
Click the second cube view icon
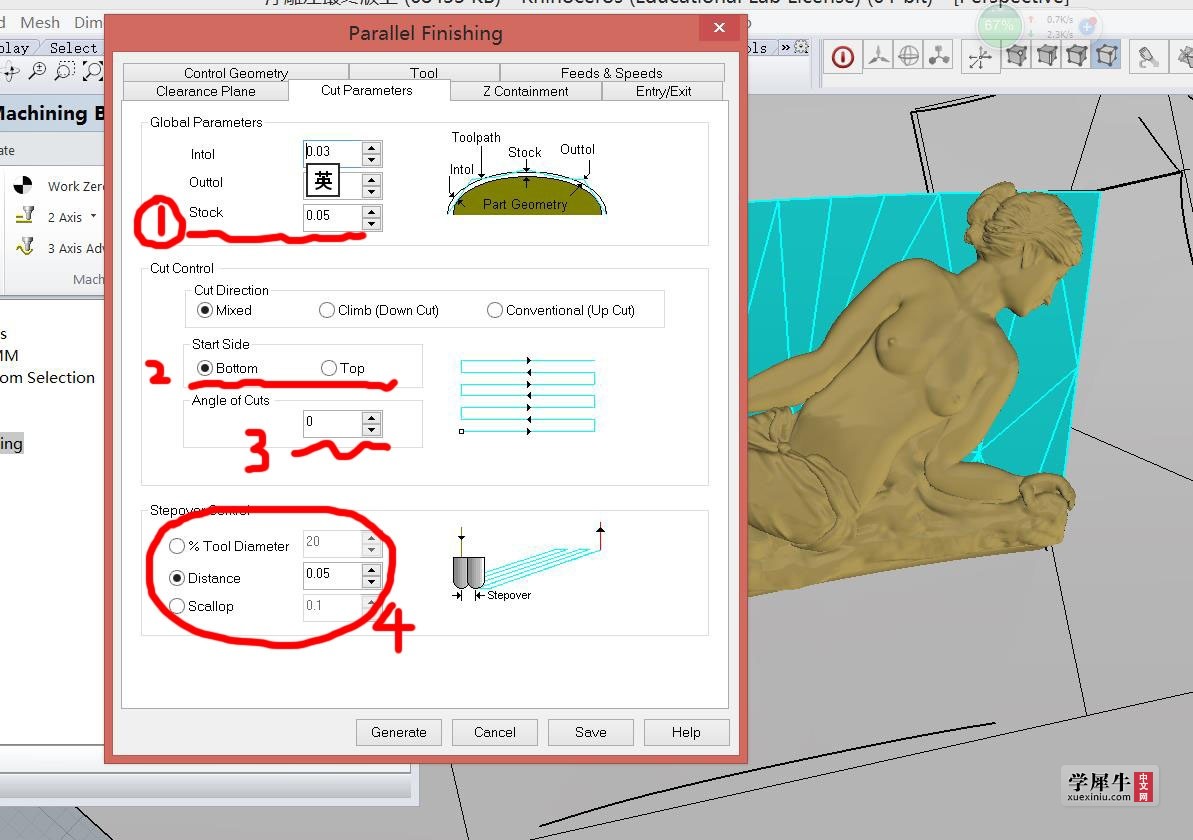[1047, 56]
